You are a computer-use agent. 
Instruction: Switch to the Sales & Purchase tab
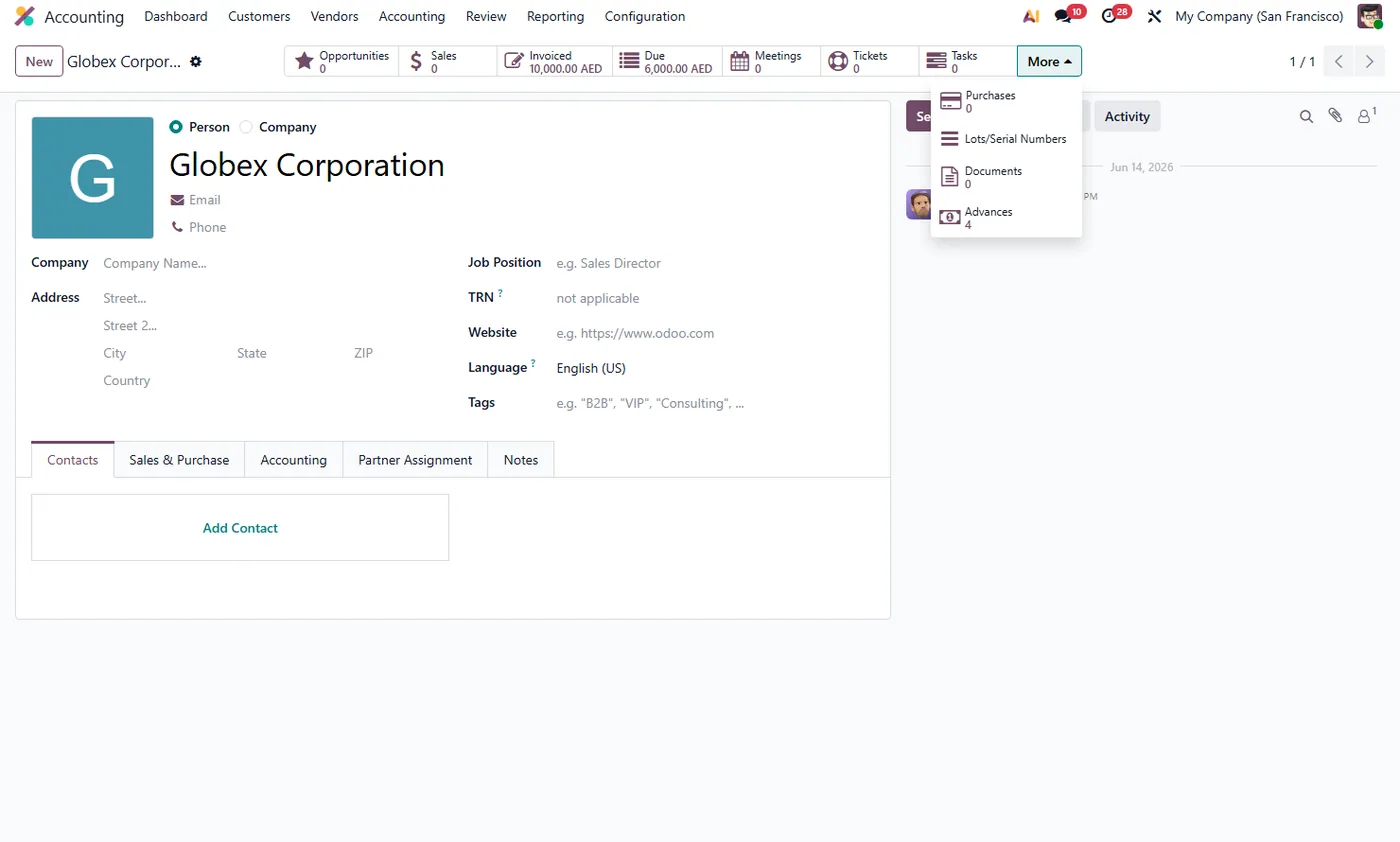(179, 460)
